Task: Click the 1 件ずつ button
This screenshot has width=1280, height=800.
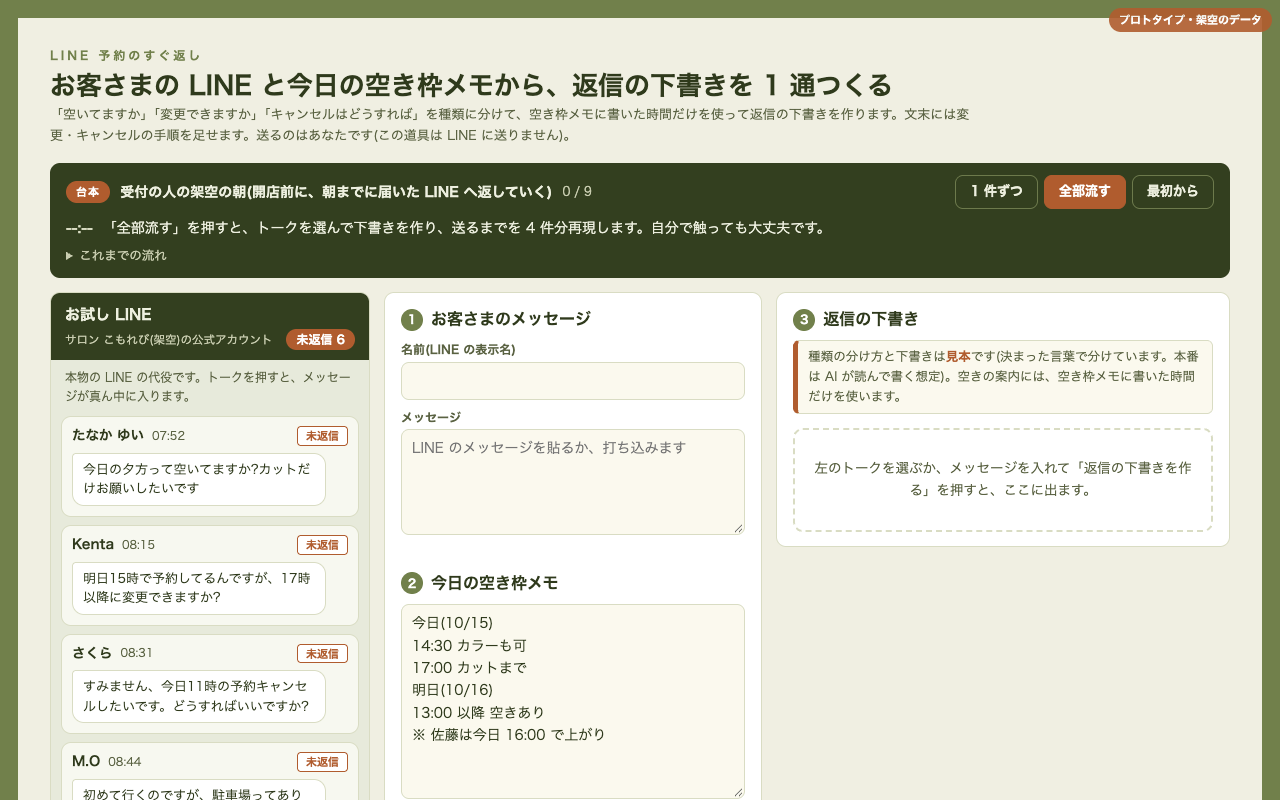Action: (996, 192)
